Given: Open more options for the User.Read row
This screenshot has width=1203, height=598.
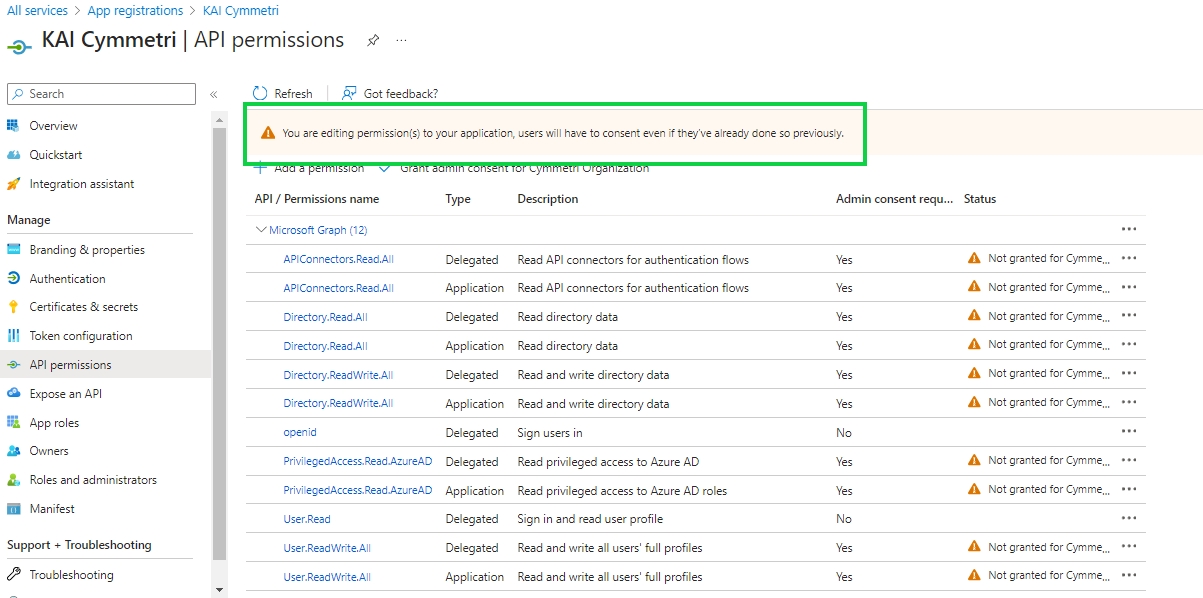Looking at the screenshot, I should (1129, 518).
